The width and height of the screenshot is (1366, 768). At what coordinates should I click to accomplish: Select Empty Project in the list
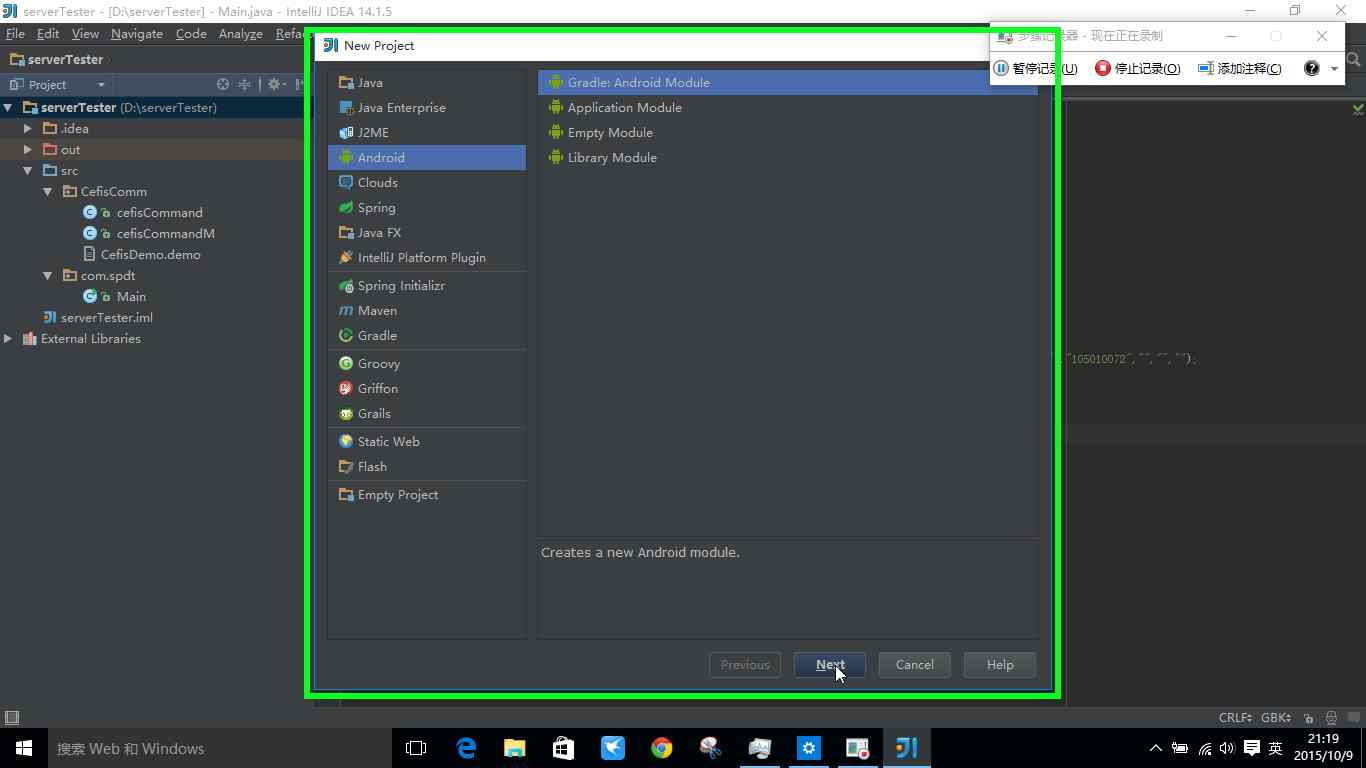point(427,495)
